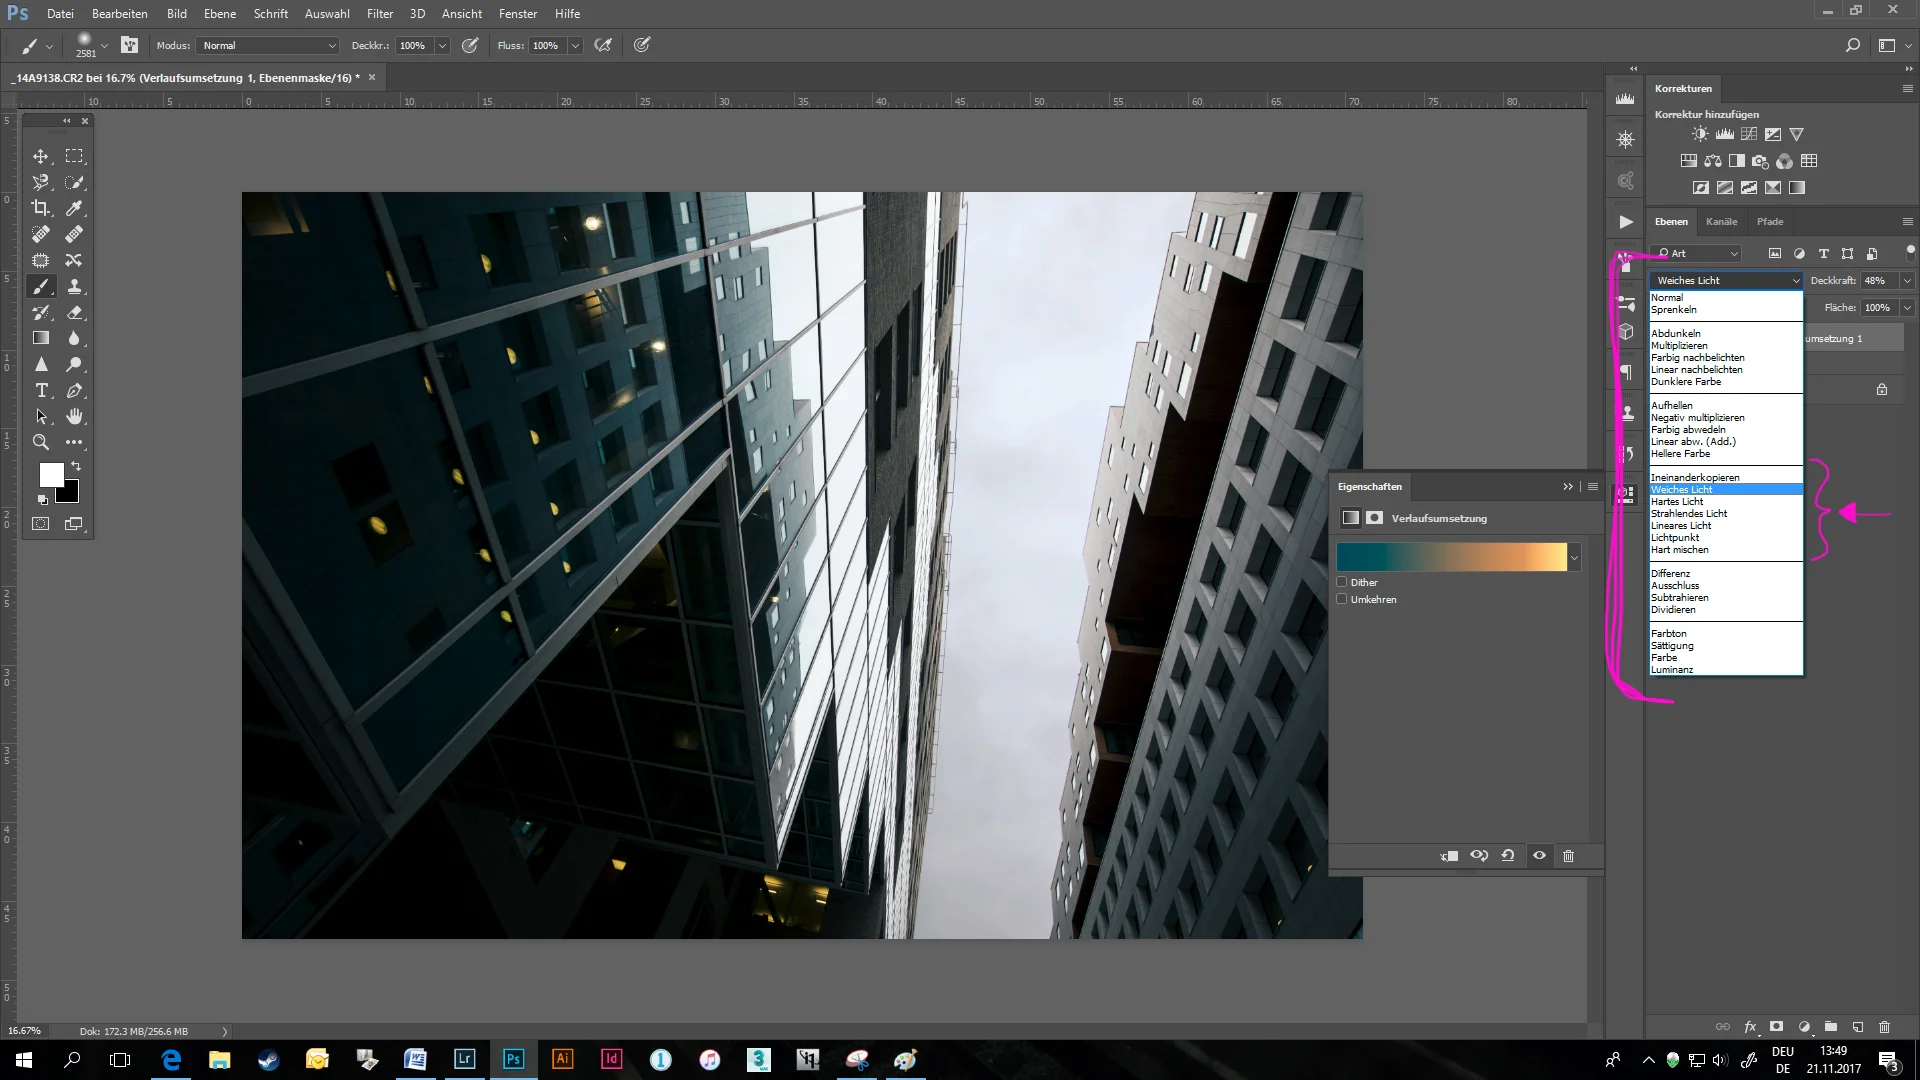Toggle pressure for opacity in options bar
Screen dimensions: 1920x1080
[x=470, y=45]
